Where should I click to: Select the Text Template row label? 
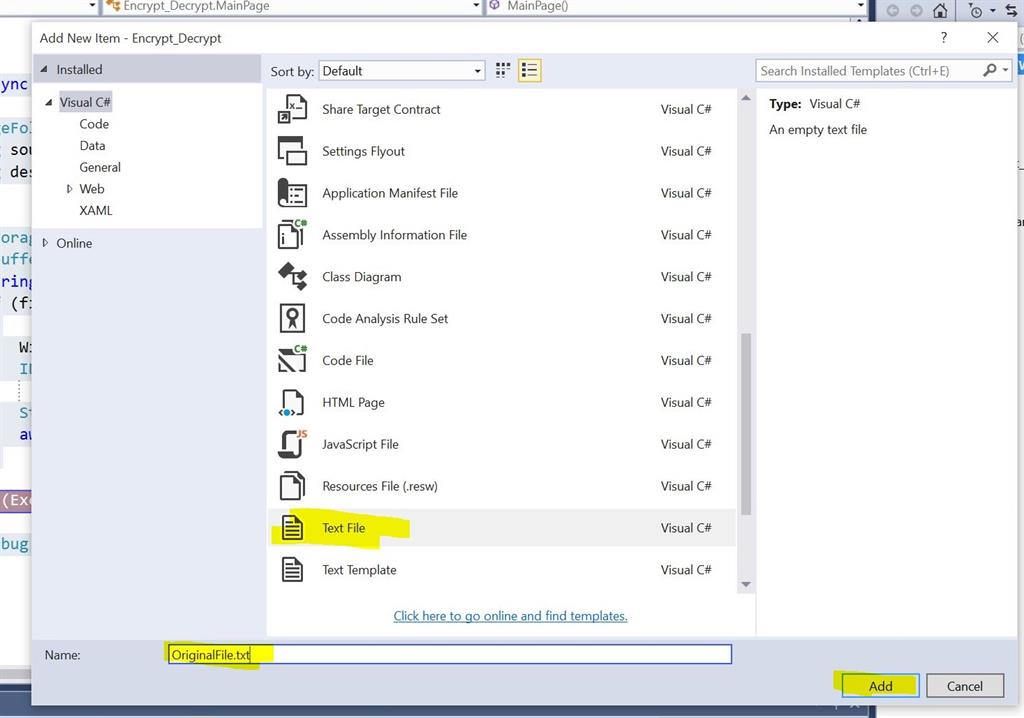click(359, 570)
